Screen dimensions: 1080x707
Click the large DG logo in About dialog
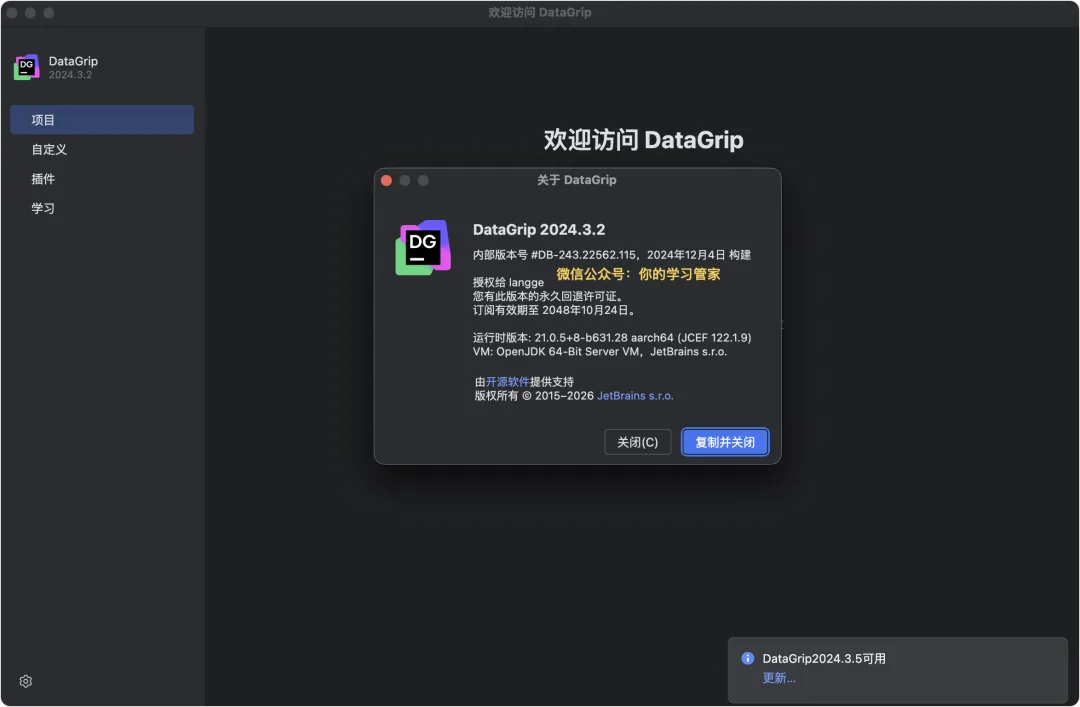coord(423,247)
